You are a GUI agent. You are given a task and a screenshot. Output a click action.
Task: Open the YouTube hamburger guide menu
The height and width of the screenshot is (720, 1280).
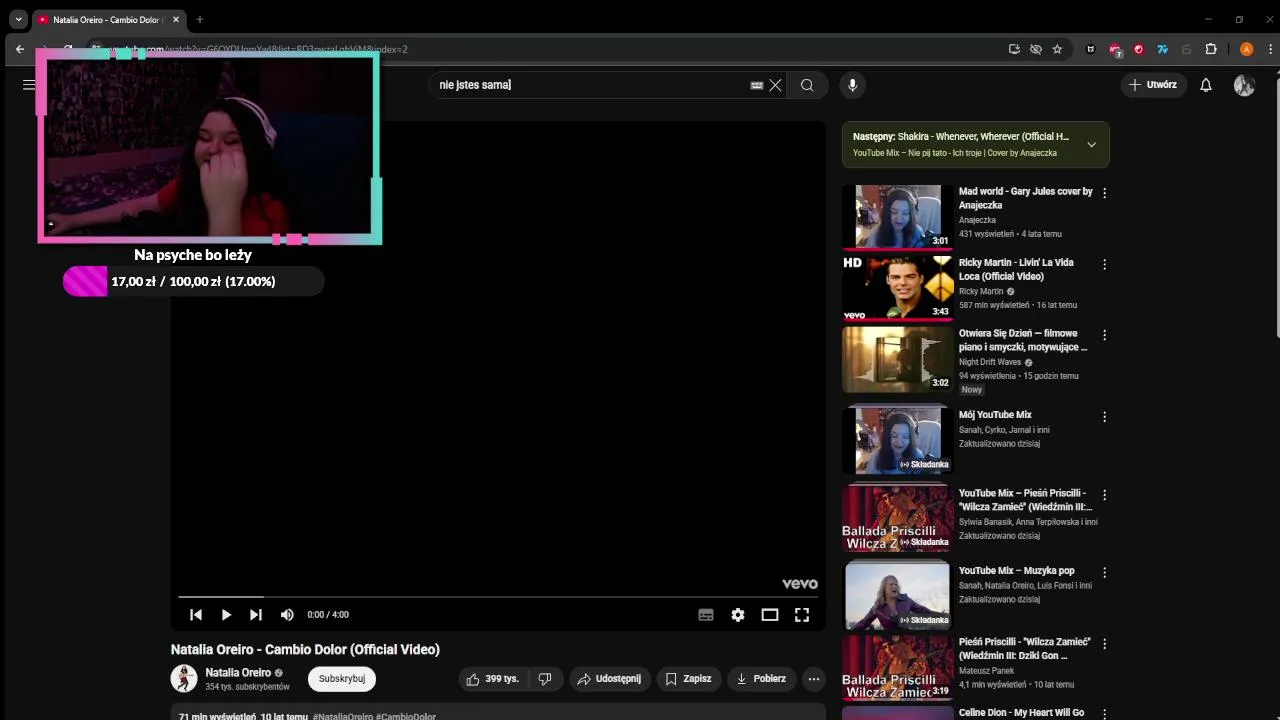pyautogui.click(x=29, y=85)
